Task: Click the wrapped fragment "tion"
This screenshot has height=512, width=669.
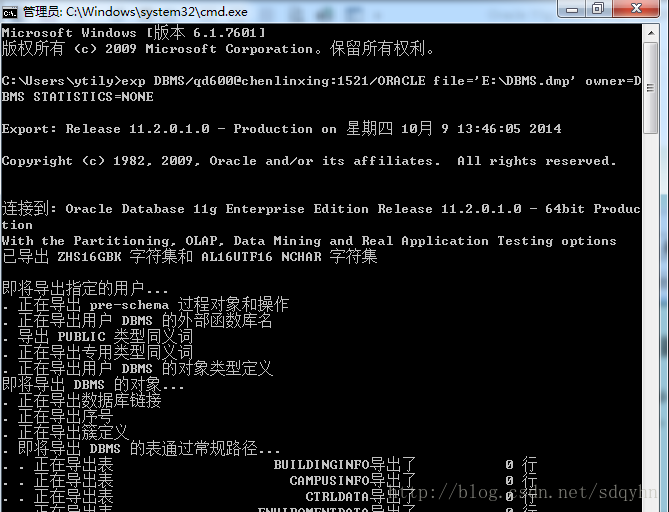Action: tap(17, 225)
